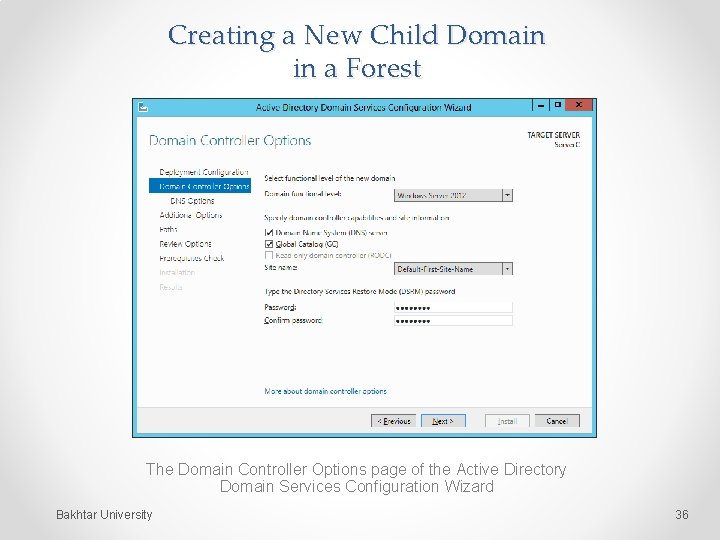Select Additional Options step
The image size is (720, 540).
[x=191, y=215]
